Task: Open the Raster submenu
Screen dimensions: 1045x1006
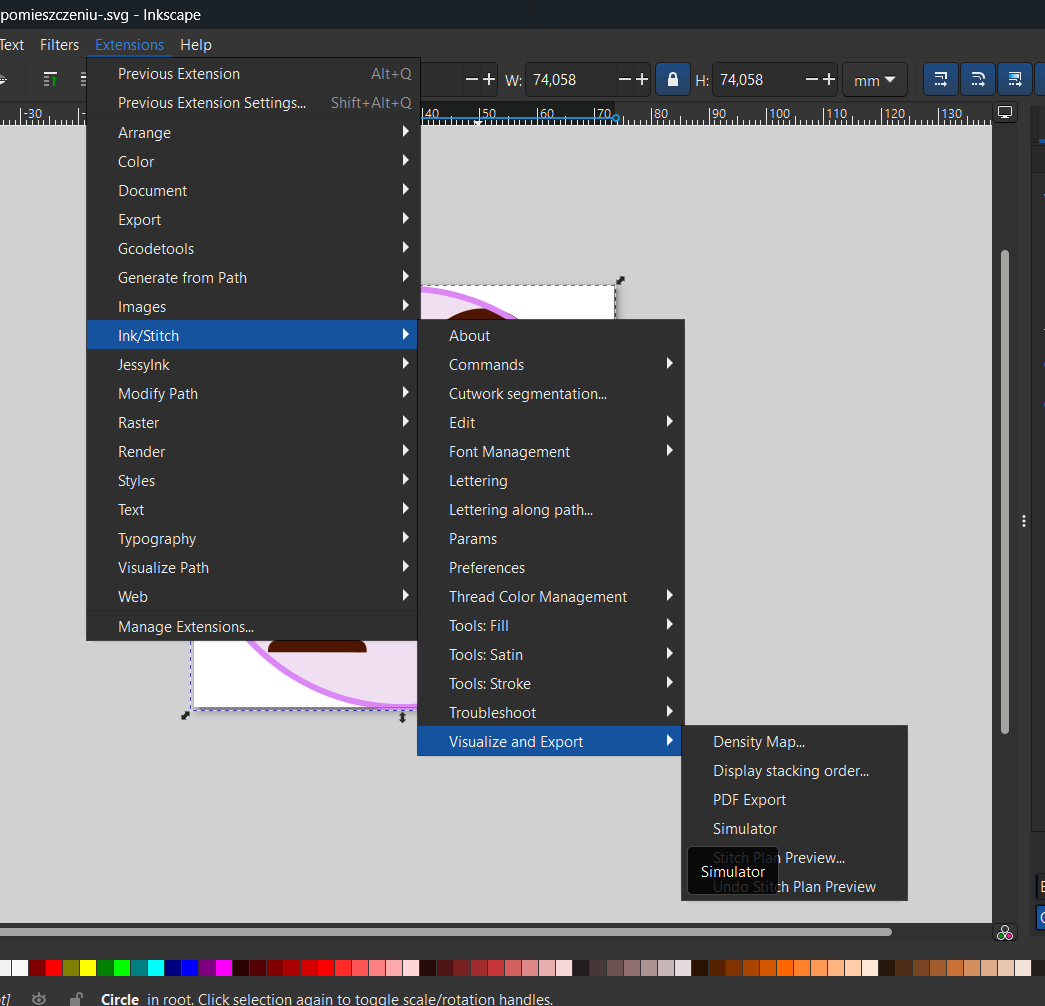Action: pos(253,423)
